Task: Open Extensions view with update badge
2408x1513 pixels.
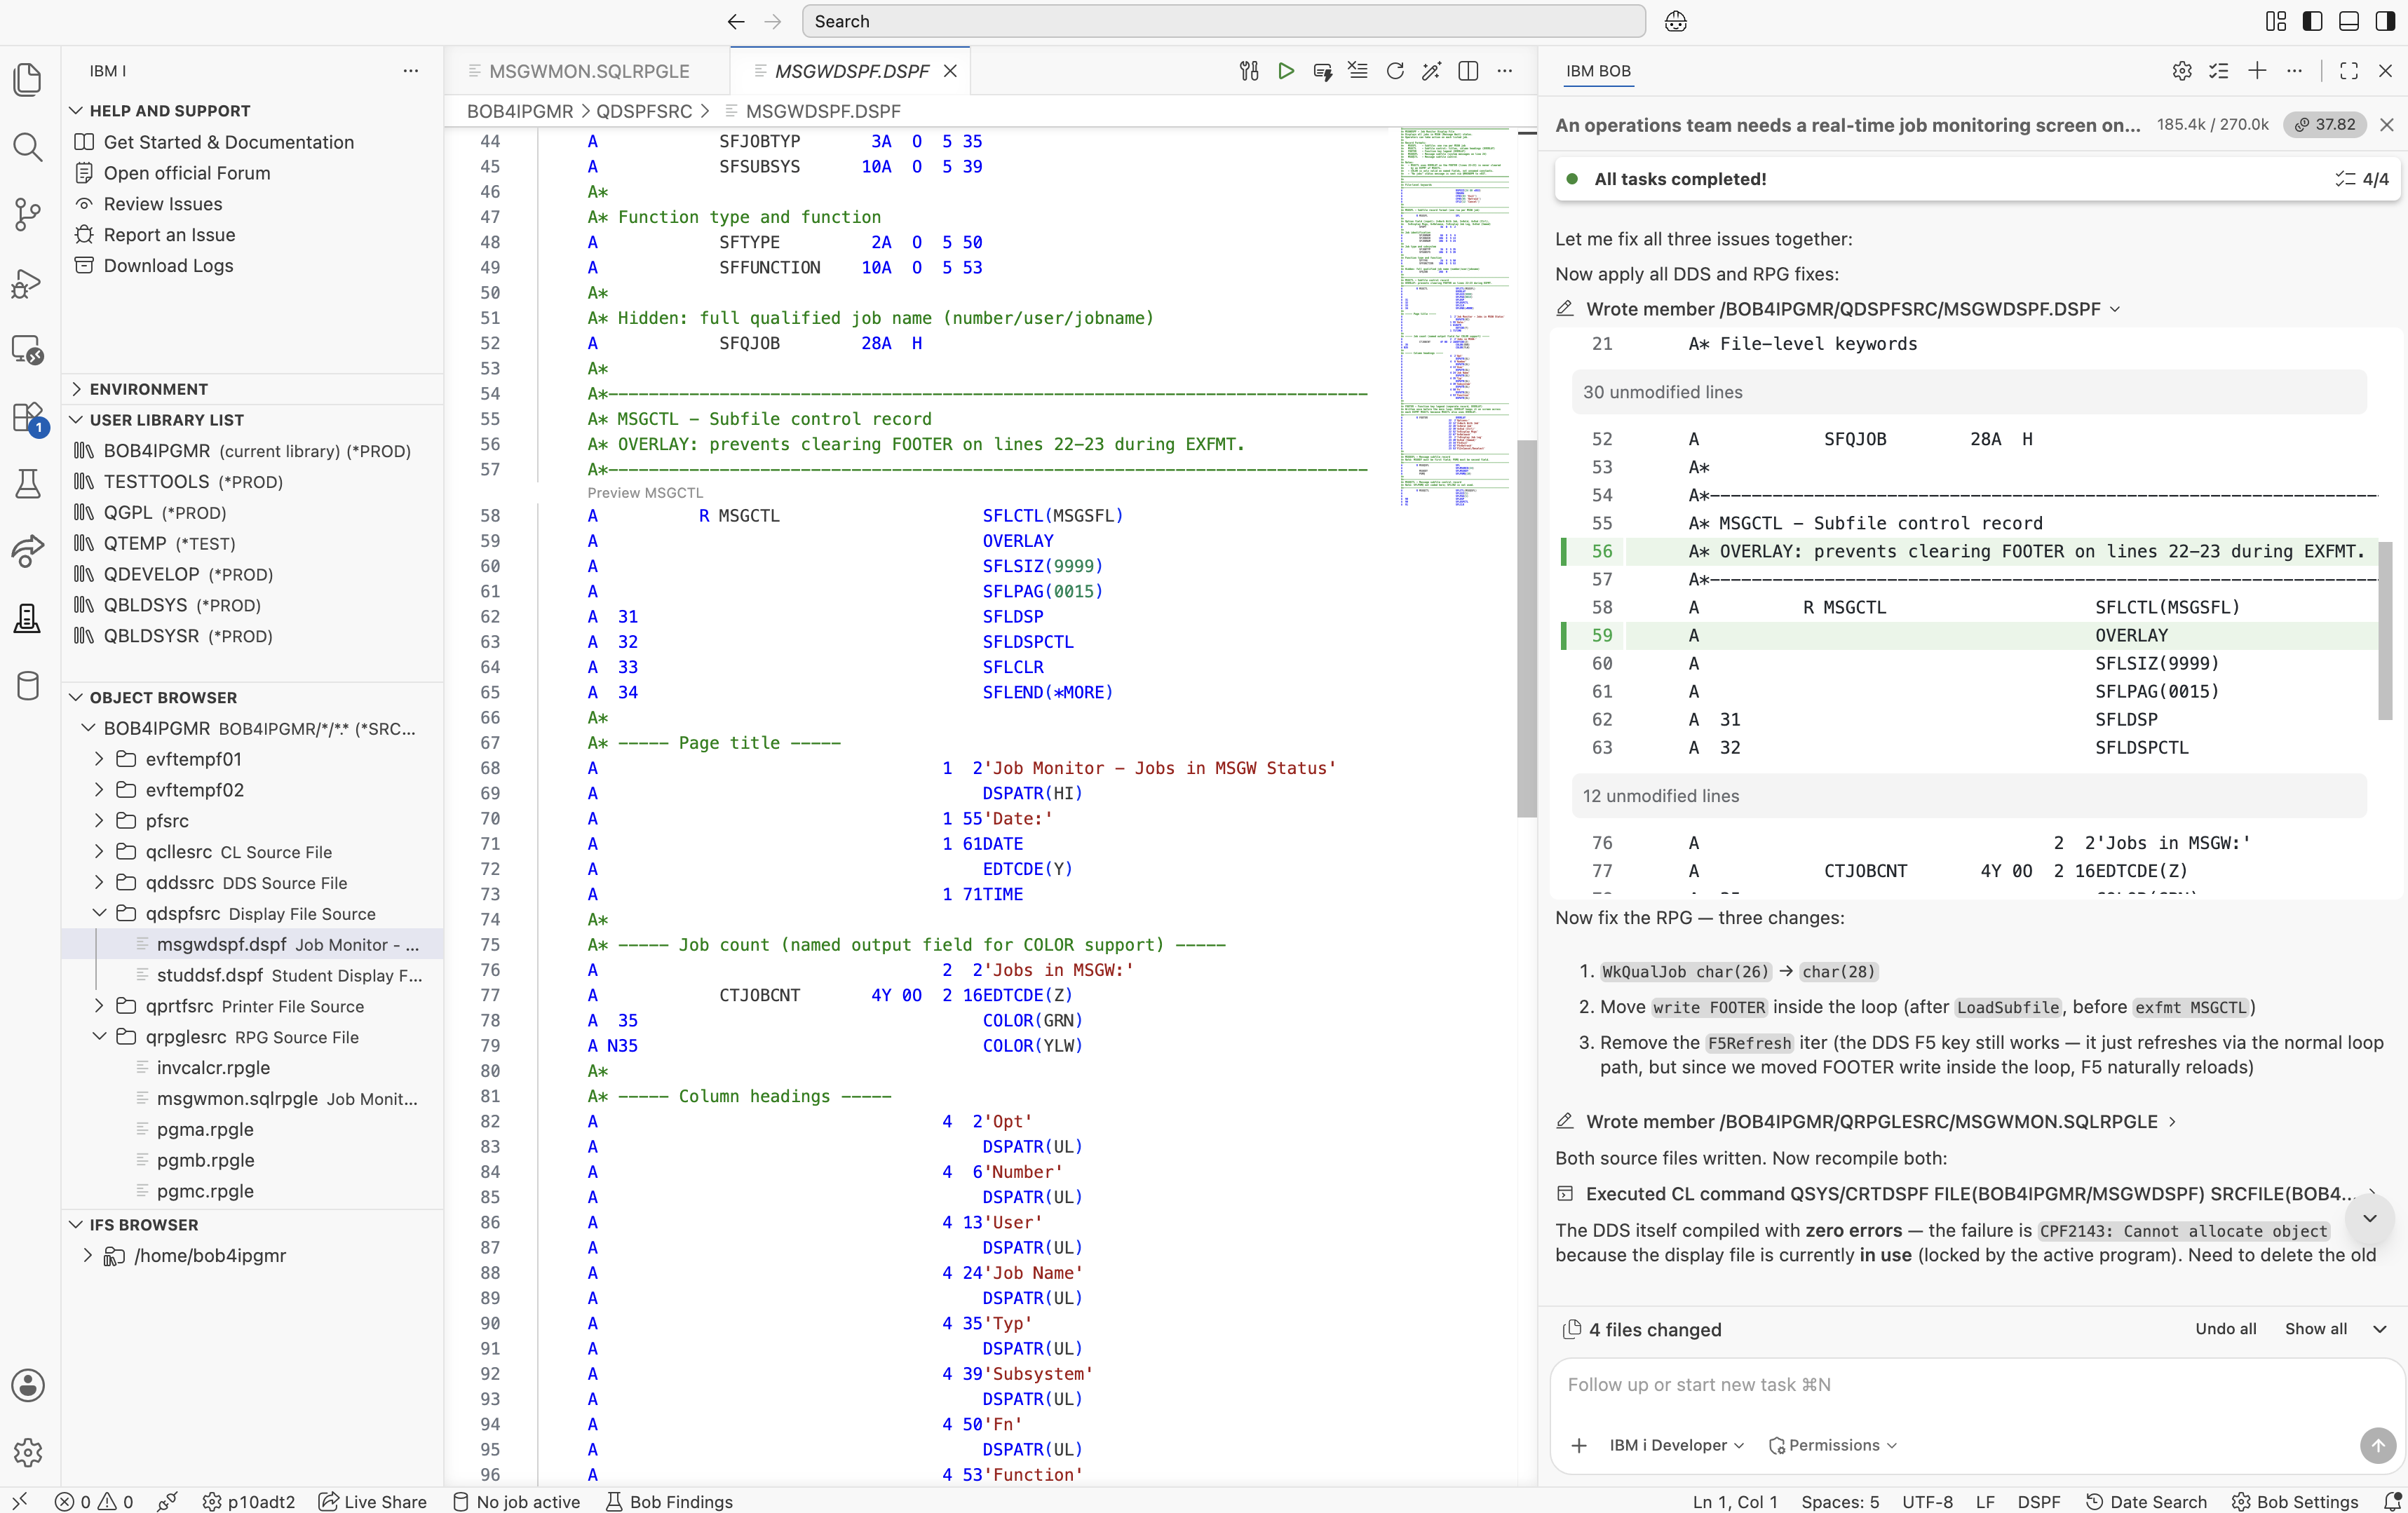Action: (28, 418)
